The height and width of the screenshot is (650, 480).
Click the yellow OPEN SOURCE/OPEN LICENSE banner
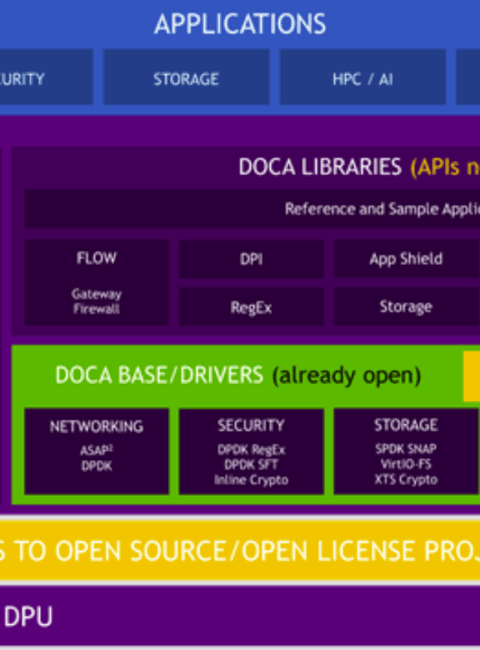[240, 551]
